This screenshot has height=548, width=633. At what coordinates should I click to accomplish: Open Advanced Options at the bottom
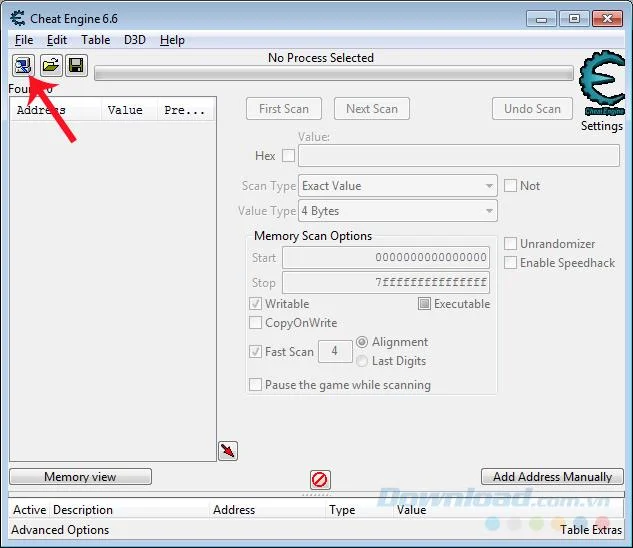click(x=60, y=530)
